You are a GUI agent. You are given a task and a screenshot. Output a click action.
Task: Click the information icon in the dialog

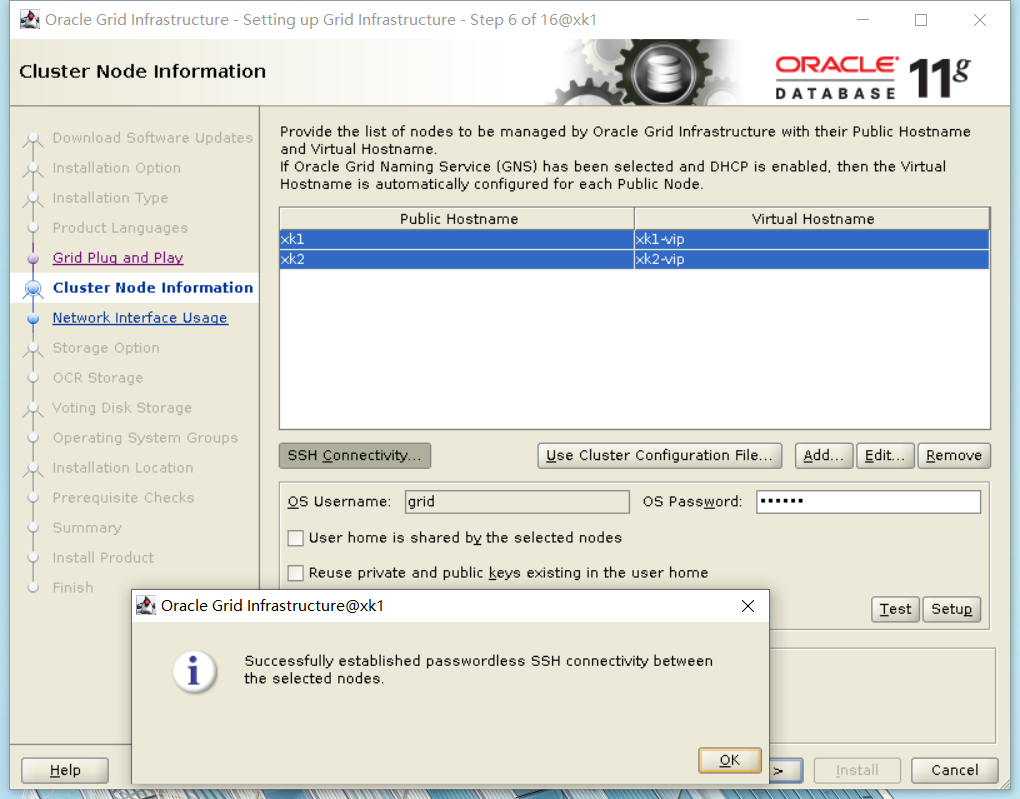pos(194,671)
